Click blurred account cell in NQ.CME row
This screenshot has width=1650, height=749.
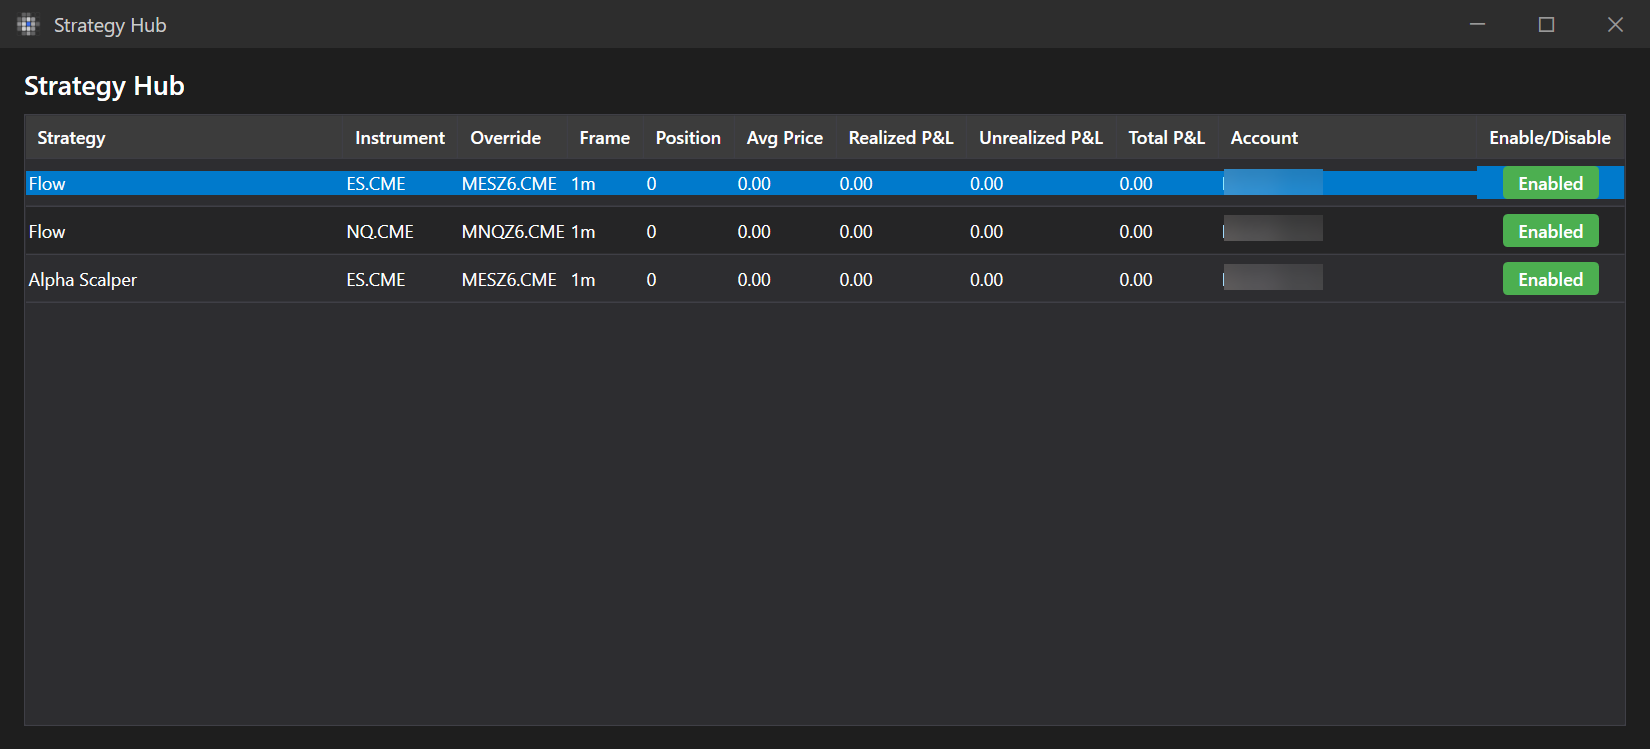(1273, 228)
